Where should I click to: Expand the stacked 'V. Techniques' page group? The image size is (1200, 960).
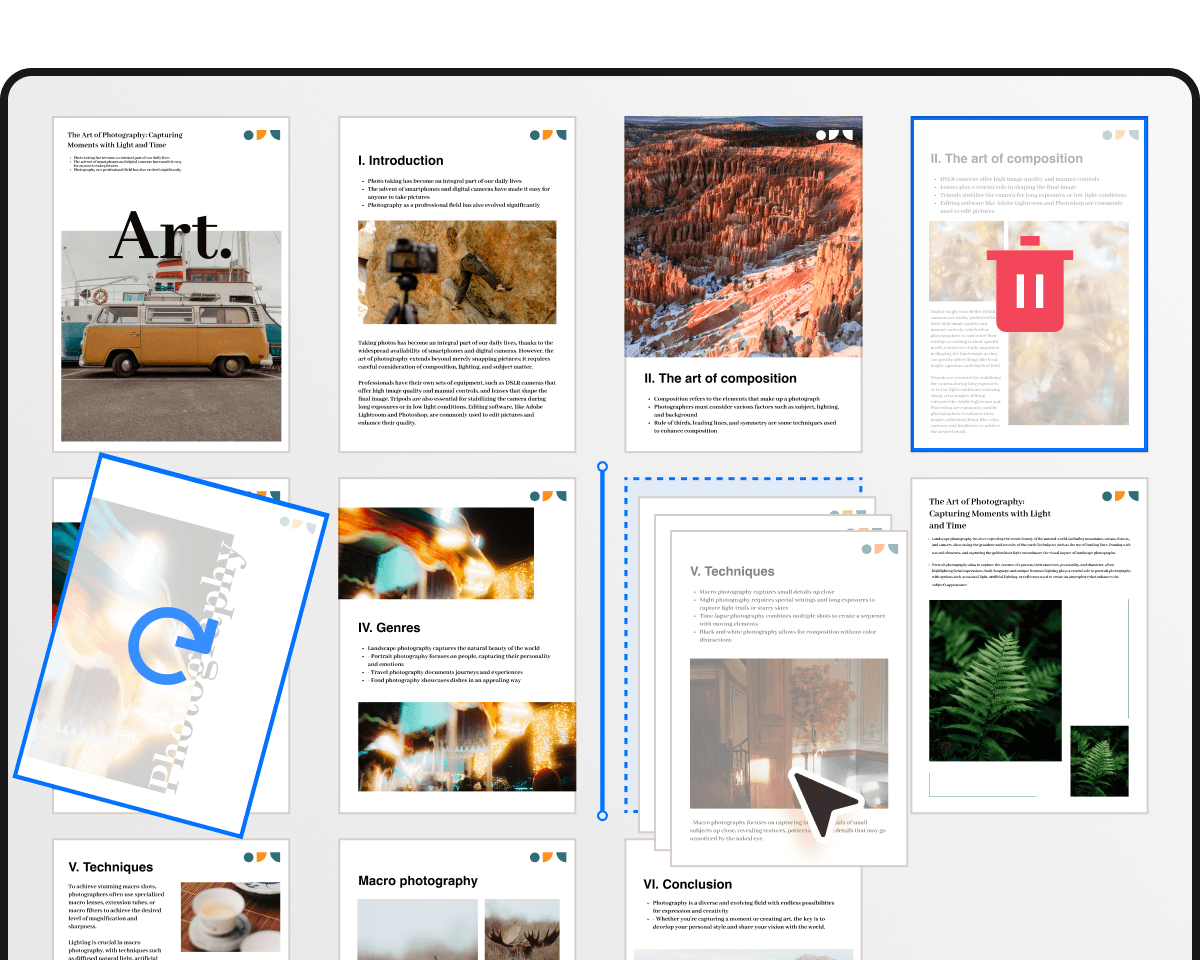789,700
